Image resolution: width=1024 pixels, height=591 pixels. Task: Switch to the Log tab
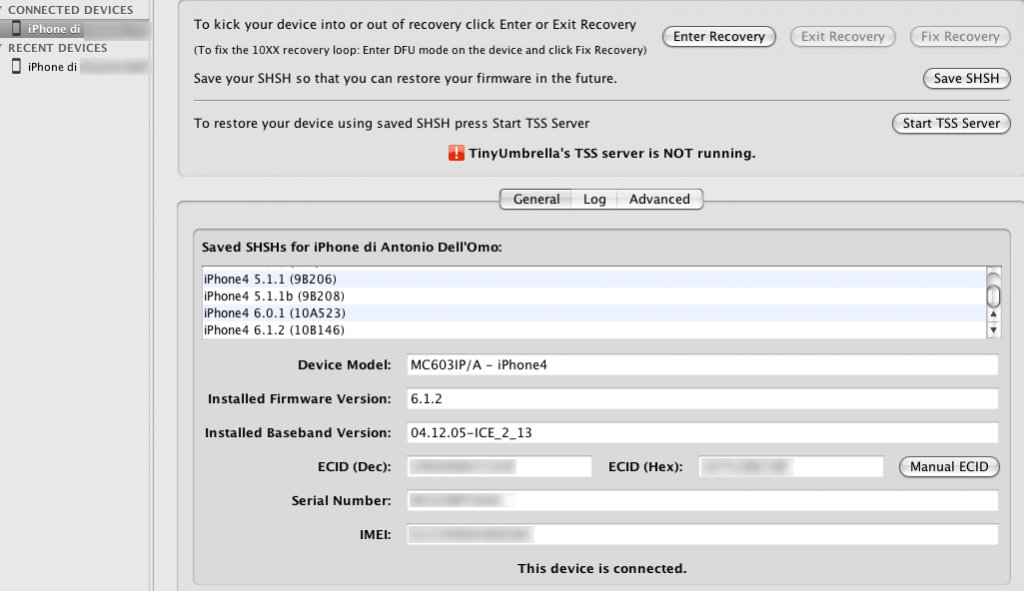pyautogui.click(x=594, y=199)
